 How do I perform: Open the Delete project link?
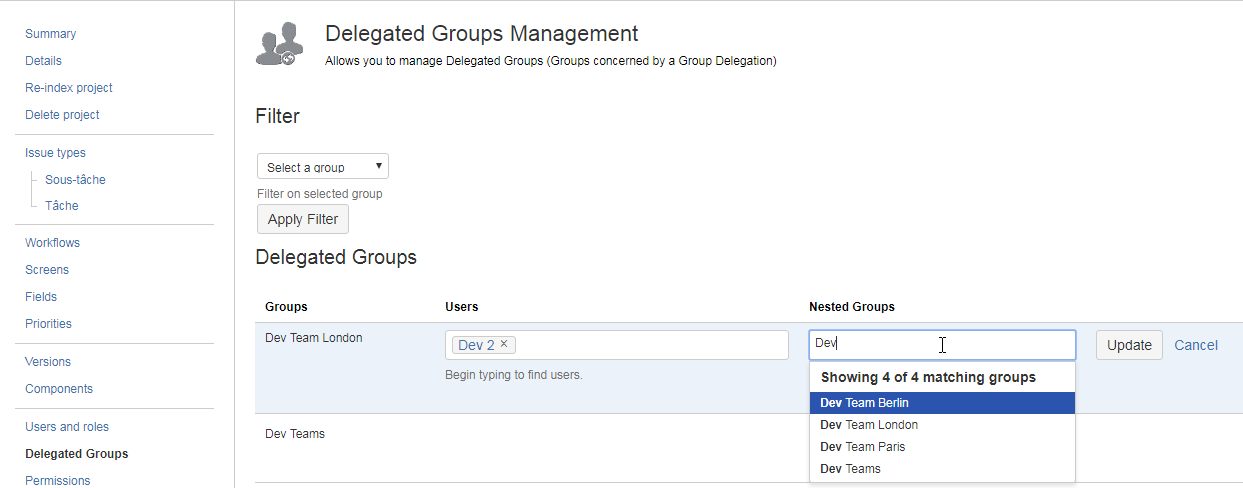(x=62, y=115)
